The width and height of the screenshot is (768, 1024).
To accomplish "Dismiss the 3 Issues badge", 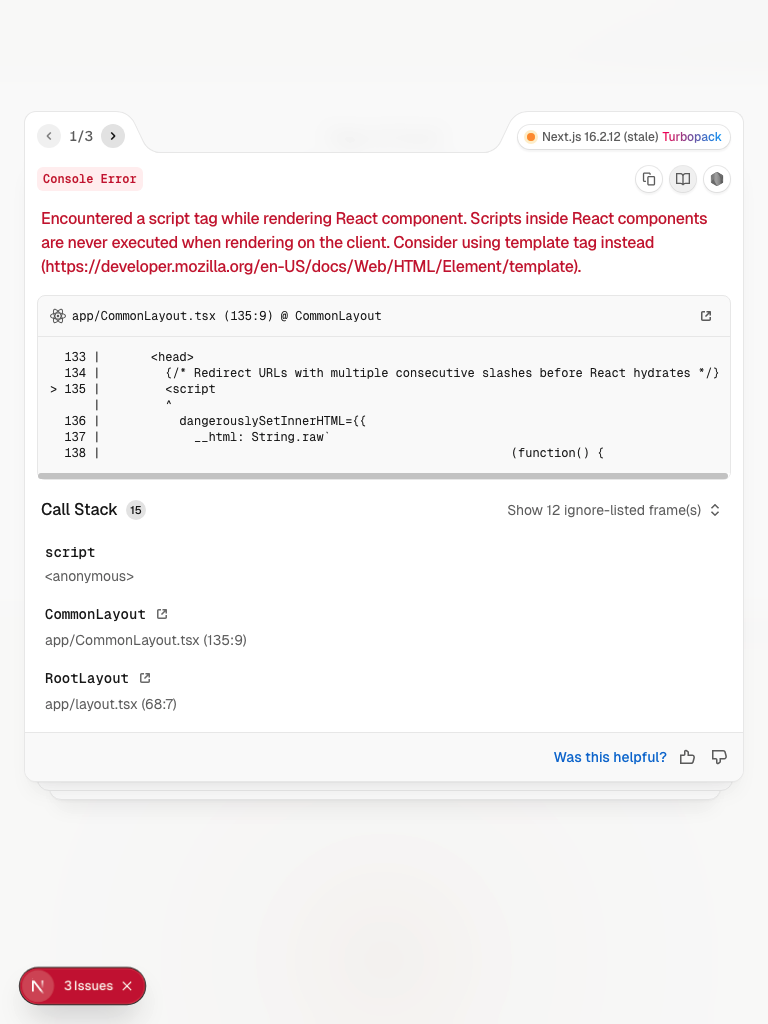I will coord(127,986).
